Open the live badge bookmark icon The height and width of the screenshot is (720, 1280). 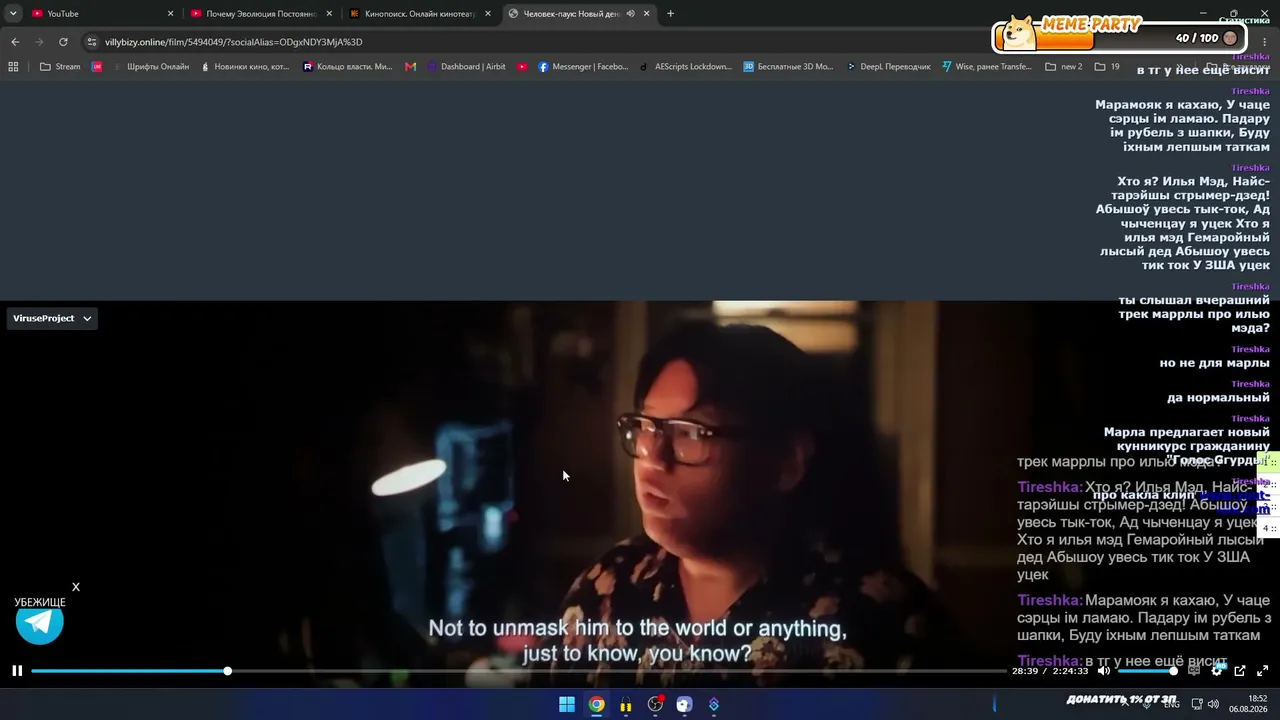pyautogui.click(x=97, y=67)
